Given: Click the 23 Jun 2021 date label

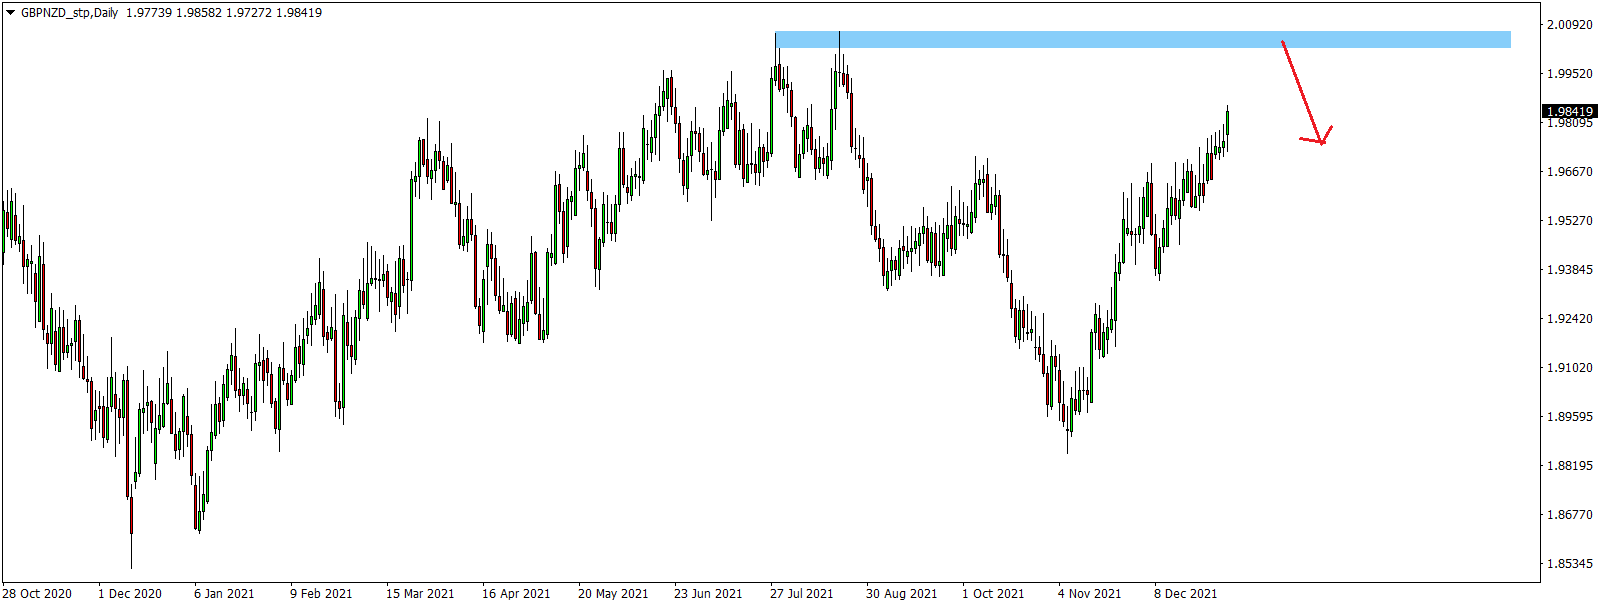Looking at the screenshot, I should [x=708, y=594].
